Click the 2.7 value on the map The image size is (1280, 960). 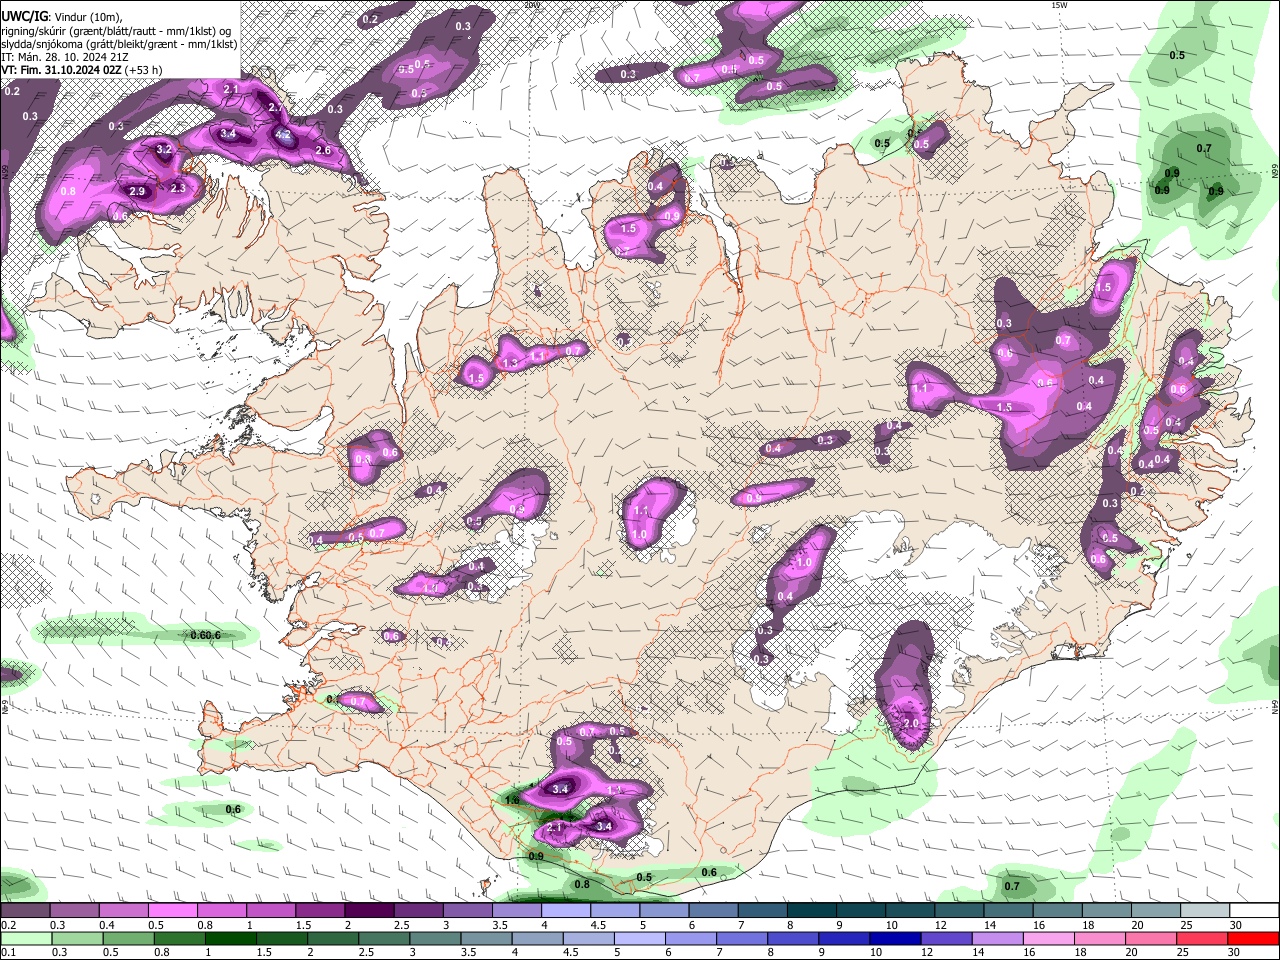276,107
